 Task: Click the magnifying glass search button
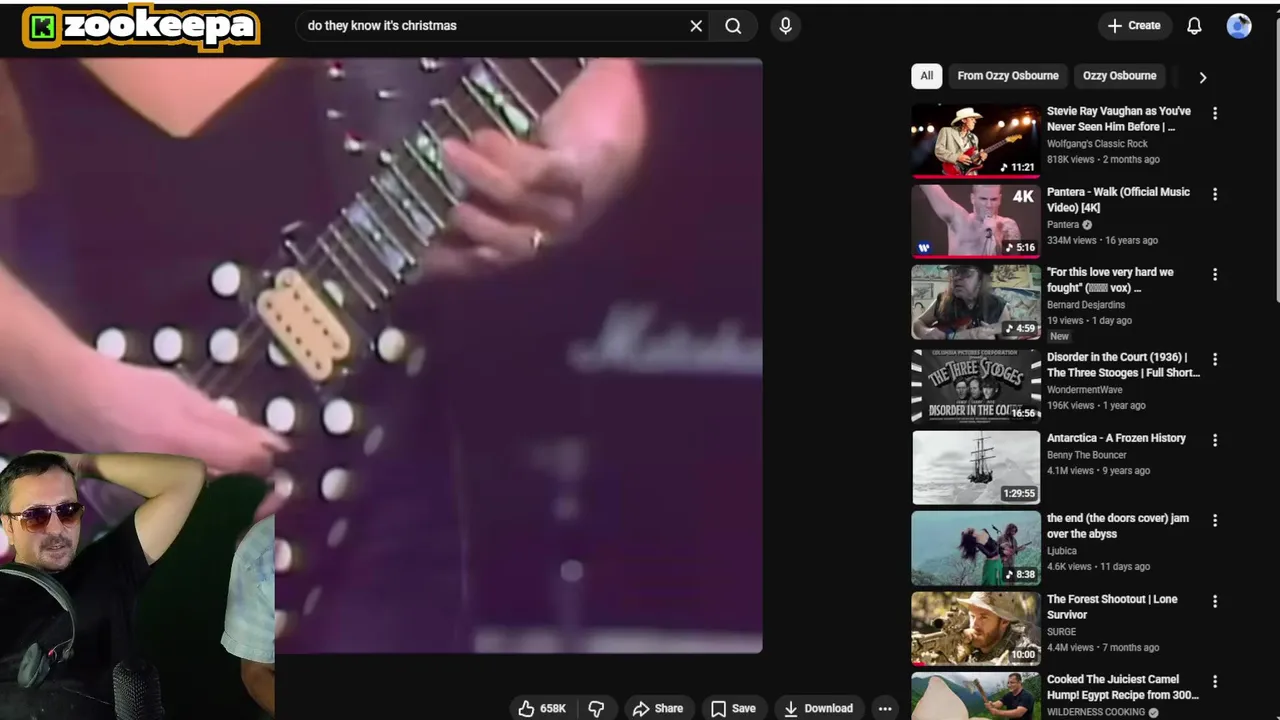[x=734, y=26]
